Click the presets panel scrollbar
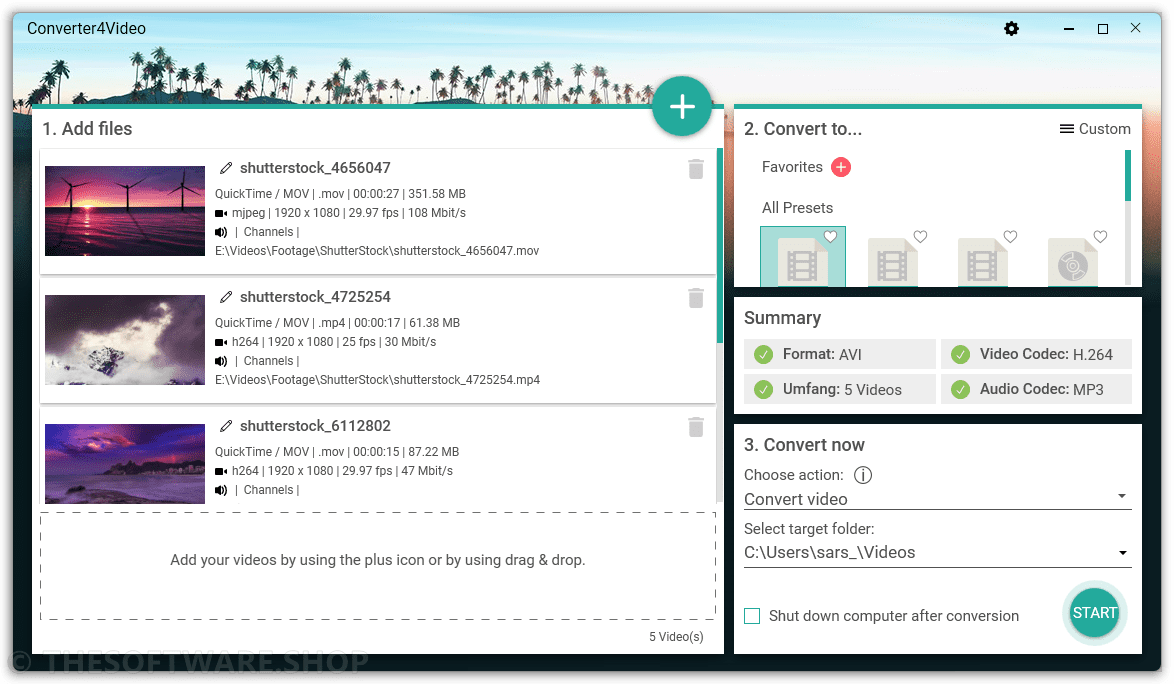This screenshot has height=684, width=1174. click(1128, 176)
